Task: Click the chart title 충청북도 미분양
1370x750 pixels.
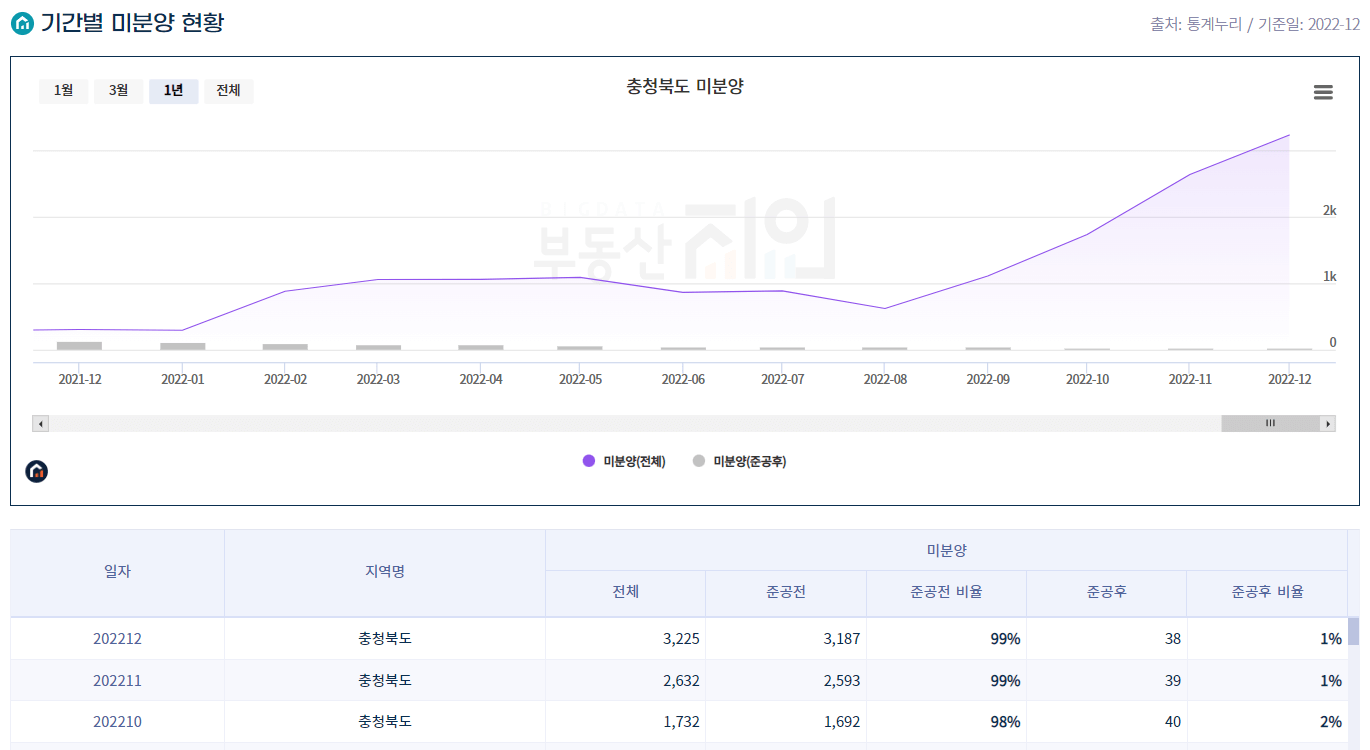Action: coord(685,87)
